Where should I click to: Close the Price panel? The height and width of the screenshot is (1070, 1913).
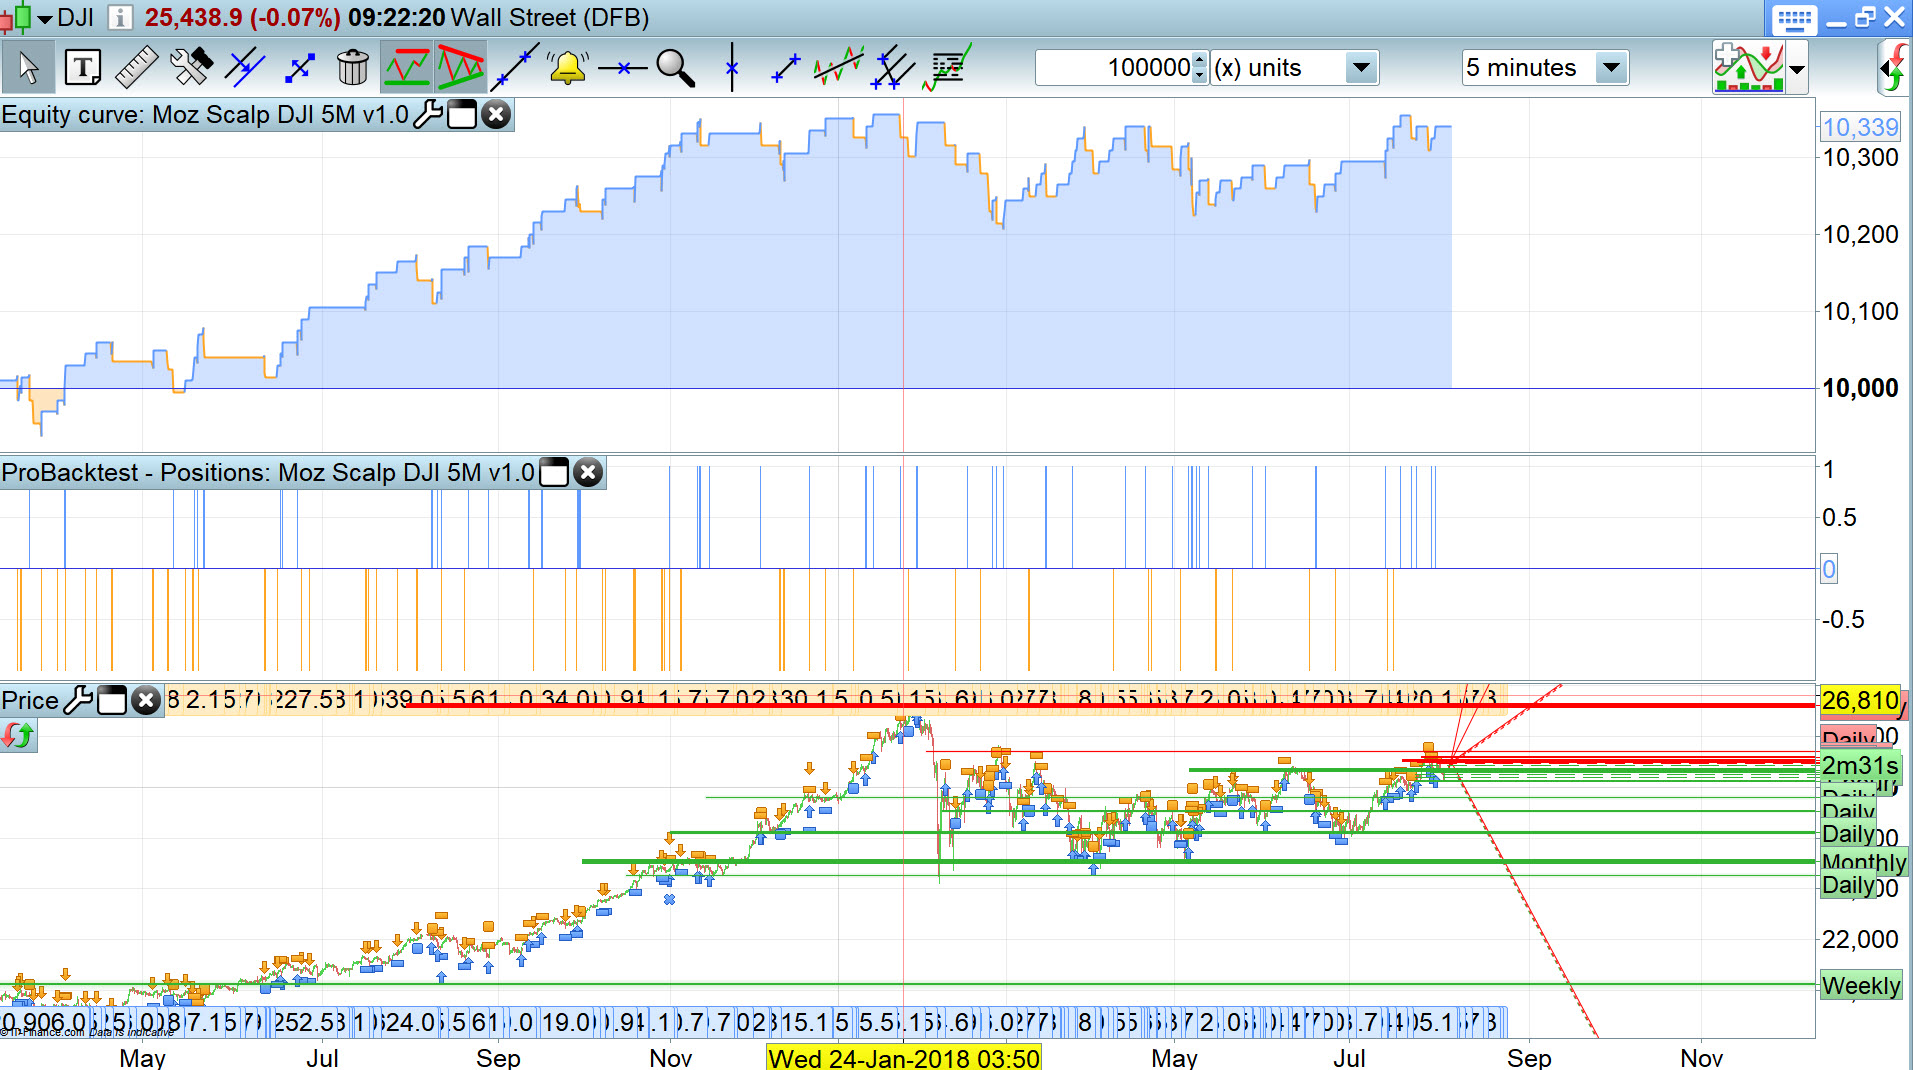(x=146, y=700)
